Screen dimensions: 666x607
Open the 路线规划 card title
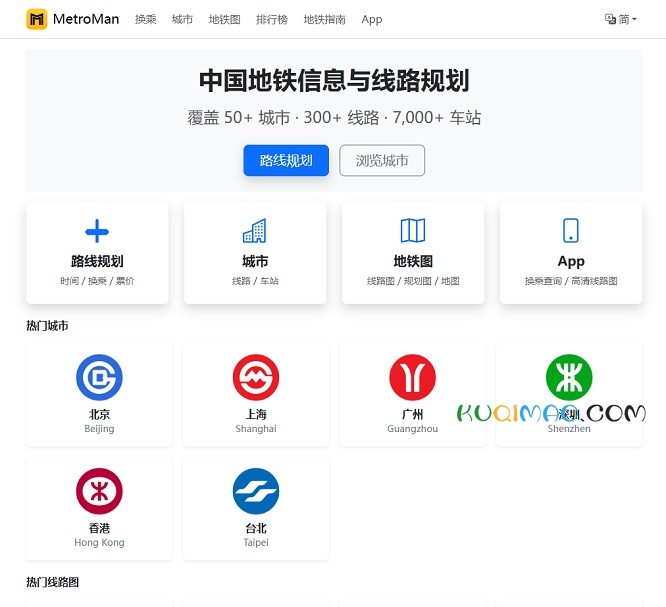[97, 261]
